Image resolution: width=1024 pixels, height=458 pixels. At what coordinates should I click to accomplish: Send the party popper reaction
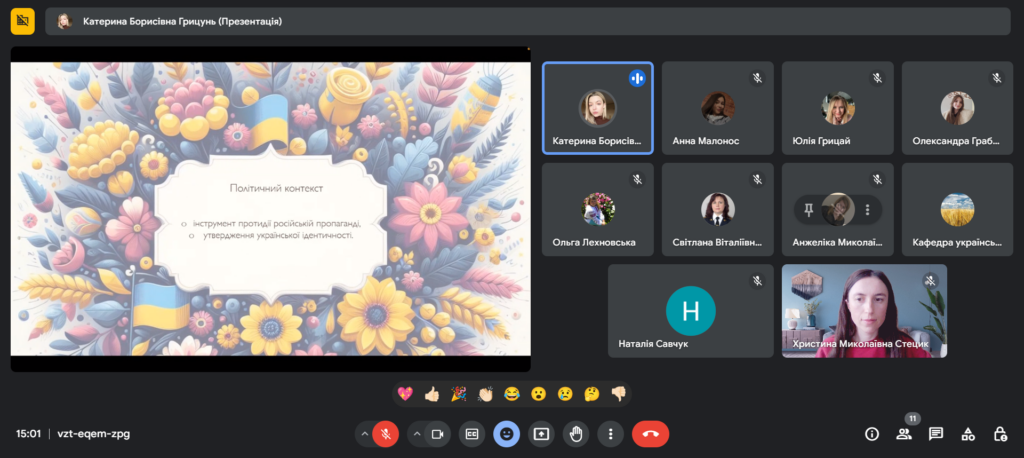[458, 394]
